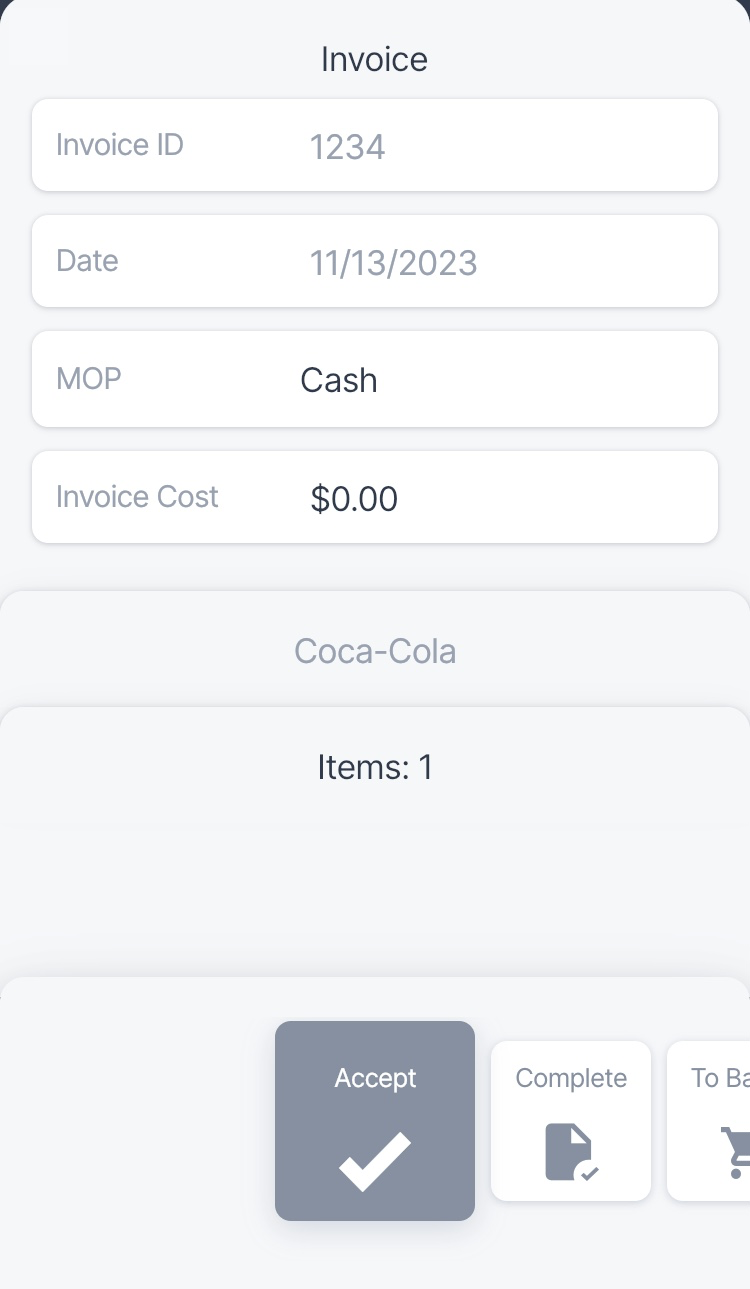Click empty space right of Cash in MOP row

[x=560, y=380]
